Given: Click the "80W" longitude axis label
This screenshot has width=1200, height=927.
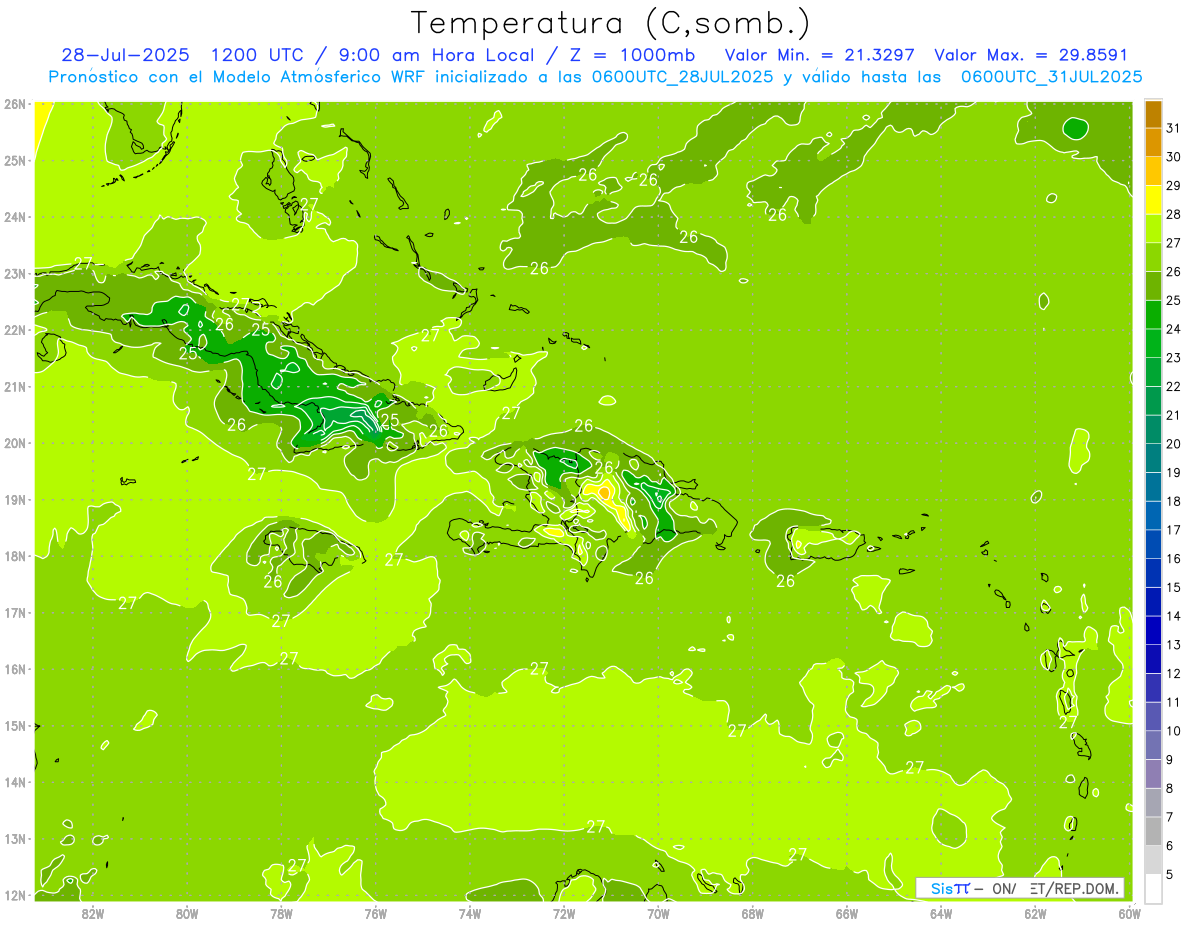Looking at the screenshot, I should [186, 913].
